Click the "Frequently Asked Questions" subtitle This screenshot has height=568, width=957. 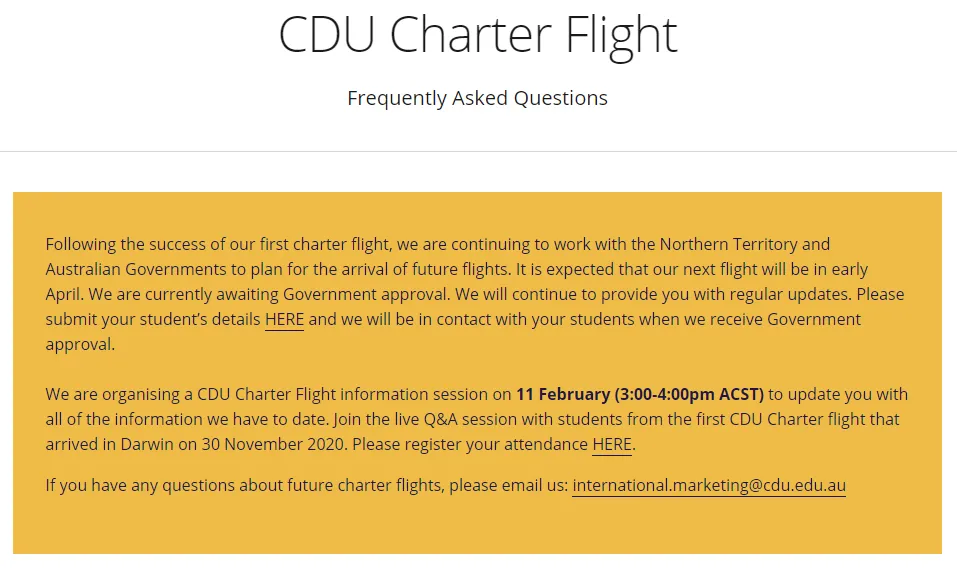478,98
